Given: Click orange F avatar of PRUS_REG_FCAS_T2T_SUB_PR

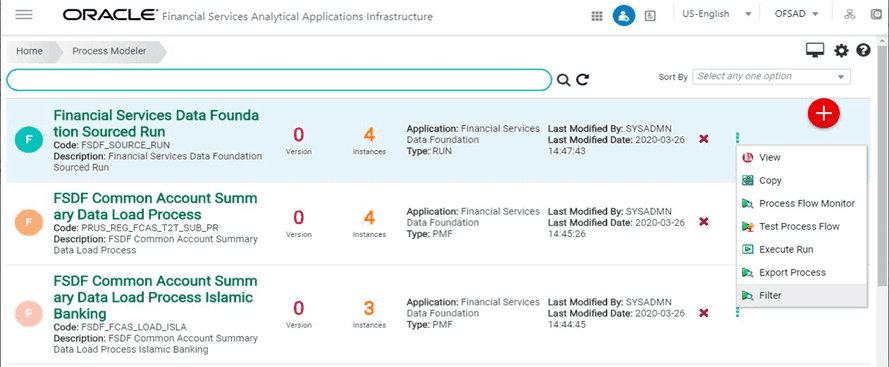Looking at the screenshot, I should (x=29, y=222).
